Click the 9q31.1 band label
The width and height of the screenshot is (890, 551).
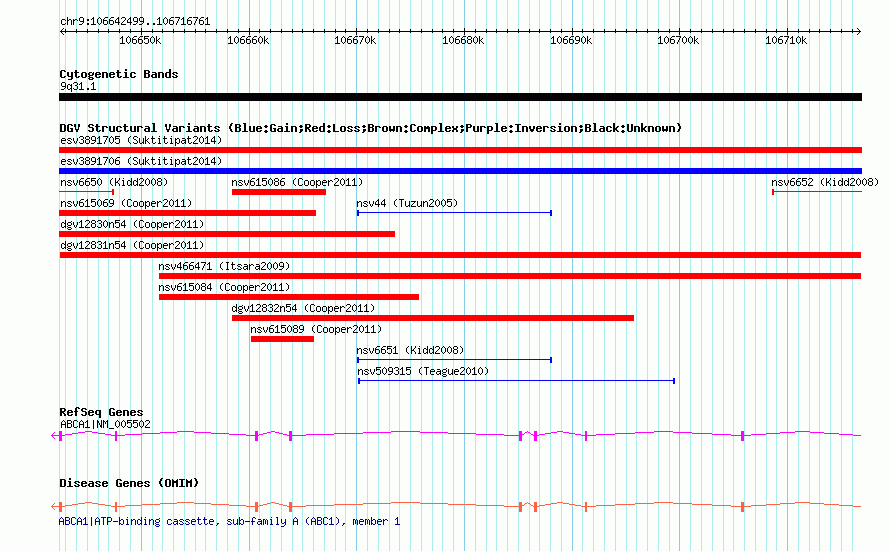point(78,86)
